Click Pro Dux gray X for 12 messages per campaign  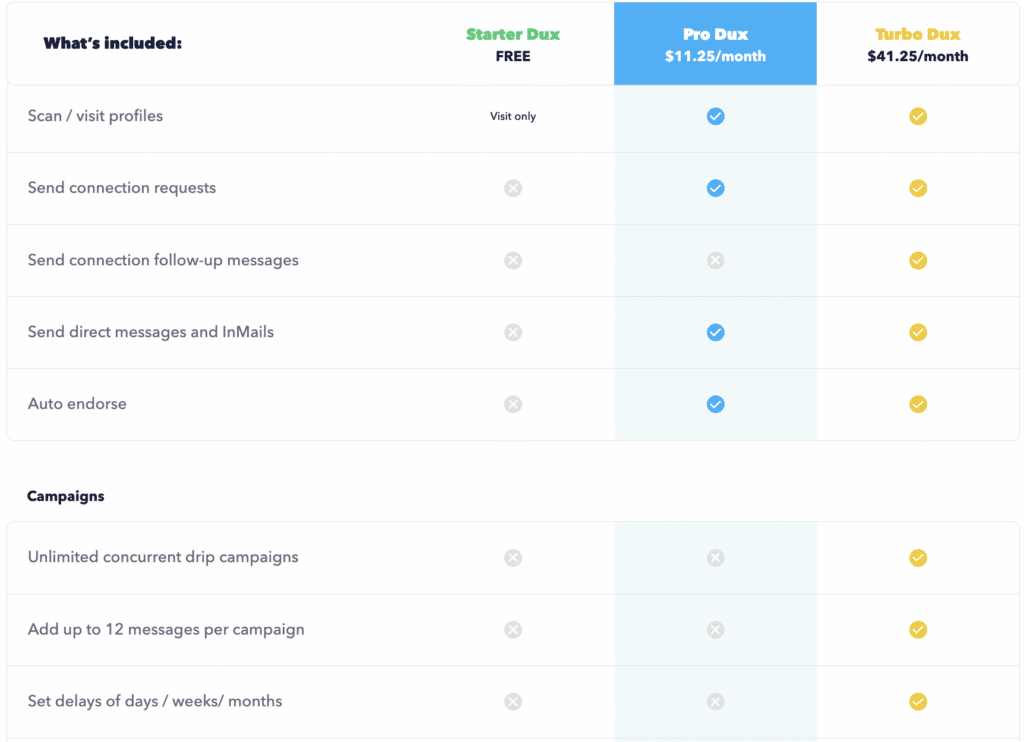click(x=715, y=630)
